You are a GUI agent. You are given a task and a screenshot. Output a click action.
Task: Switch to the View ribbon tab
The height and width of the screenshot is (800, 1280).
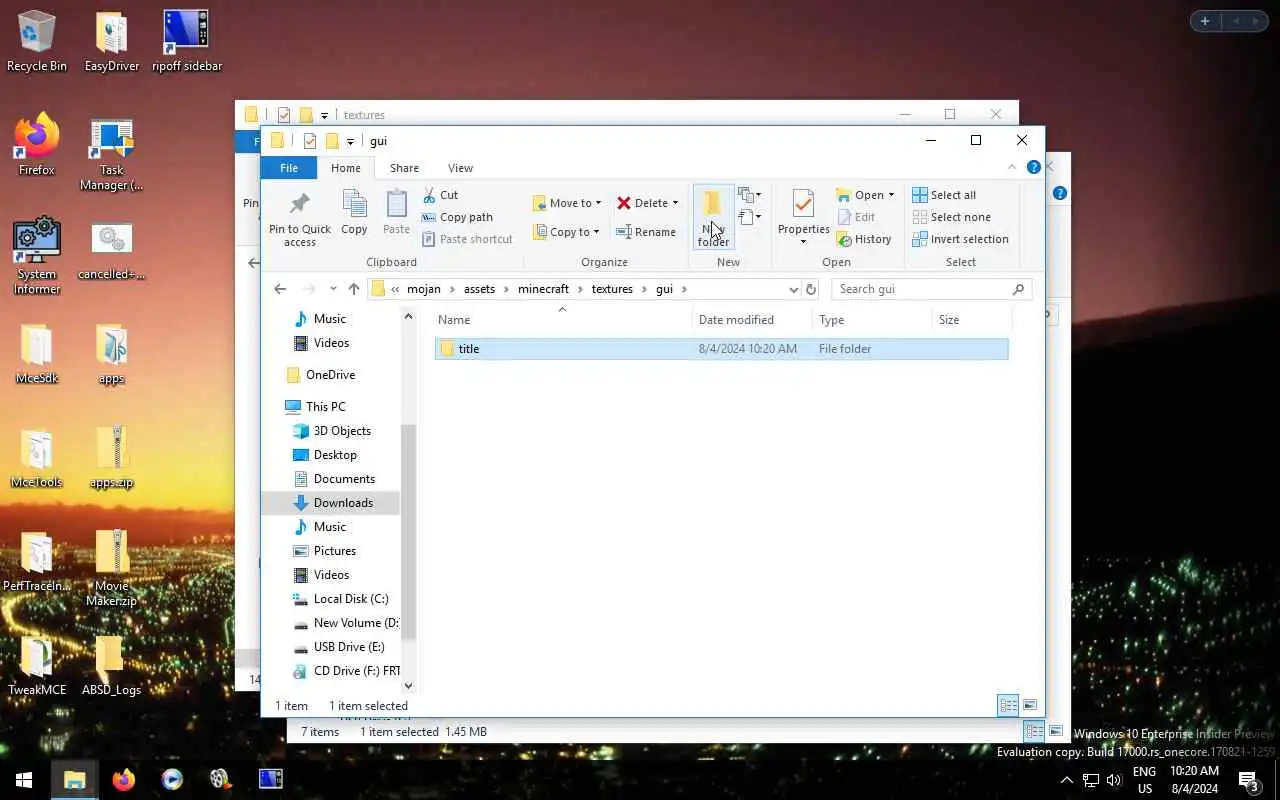click(460, 168)
